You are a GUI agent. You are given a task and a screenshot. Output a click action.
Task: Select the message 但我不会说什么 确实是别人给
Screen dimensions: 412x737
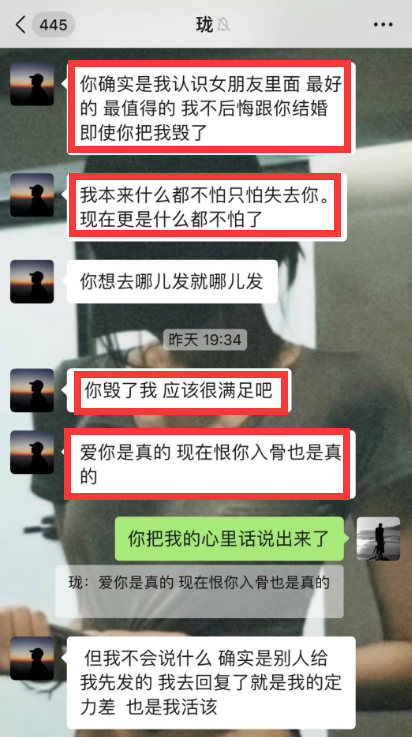(211, 683)
